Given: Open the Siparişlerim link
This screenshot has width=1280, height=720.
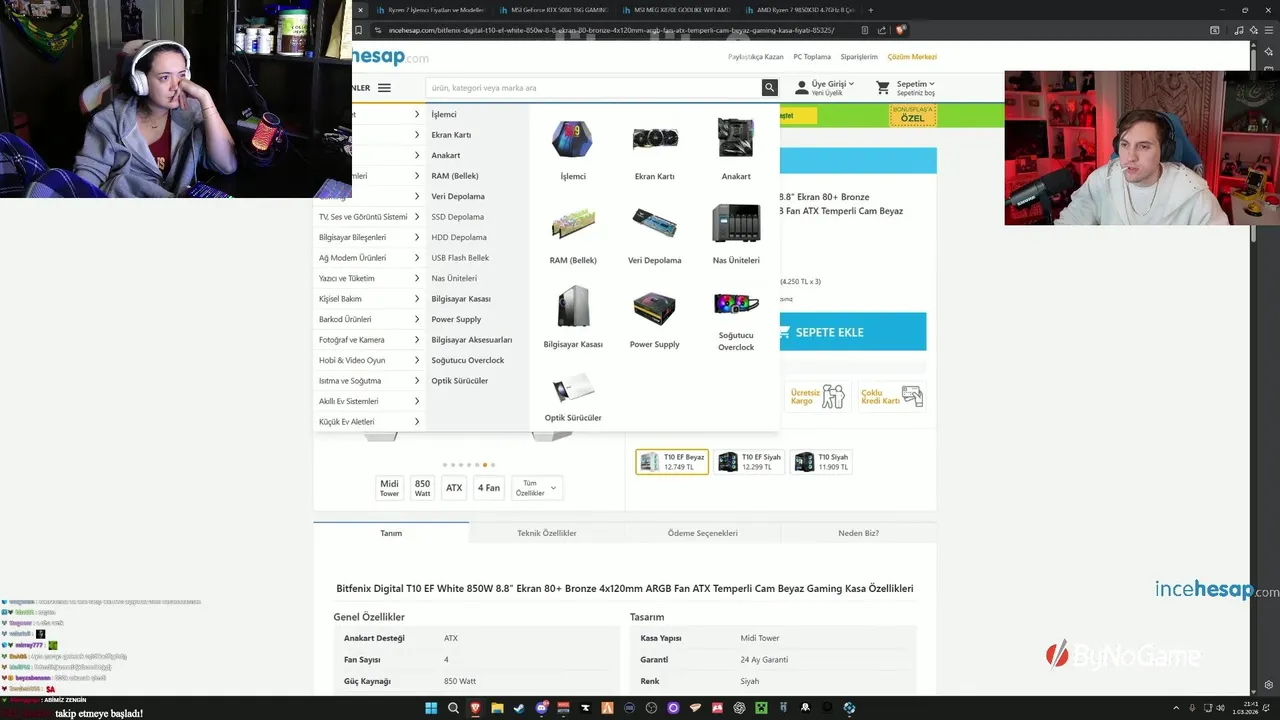Looking at the screenshot, I should pos(859,57).
